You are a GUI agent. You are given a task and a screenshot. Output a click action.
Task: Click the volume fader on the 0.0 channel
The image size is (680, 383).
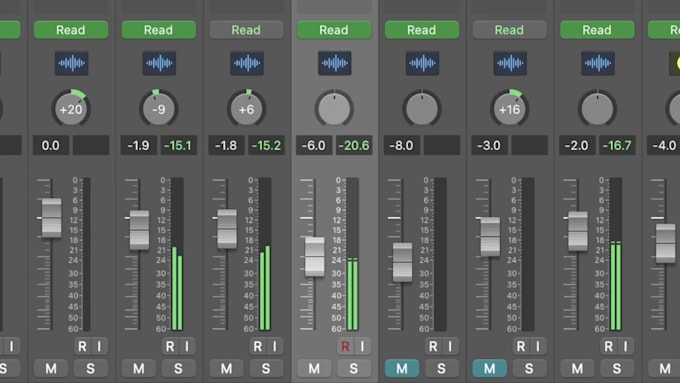pos(51,218)
